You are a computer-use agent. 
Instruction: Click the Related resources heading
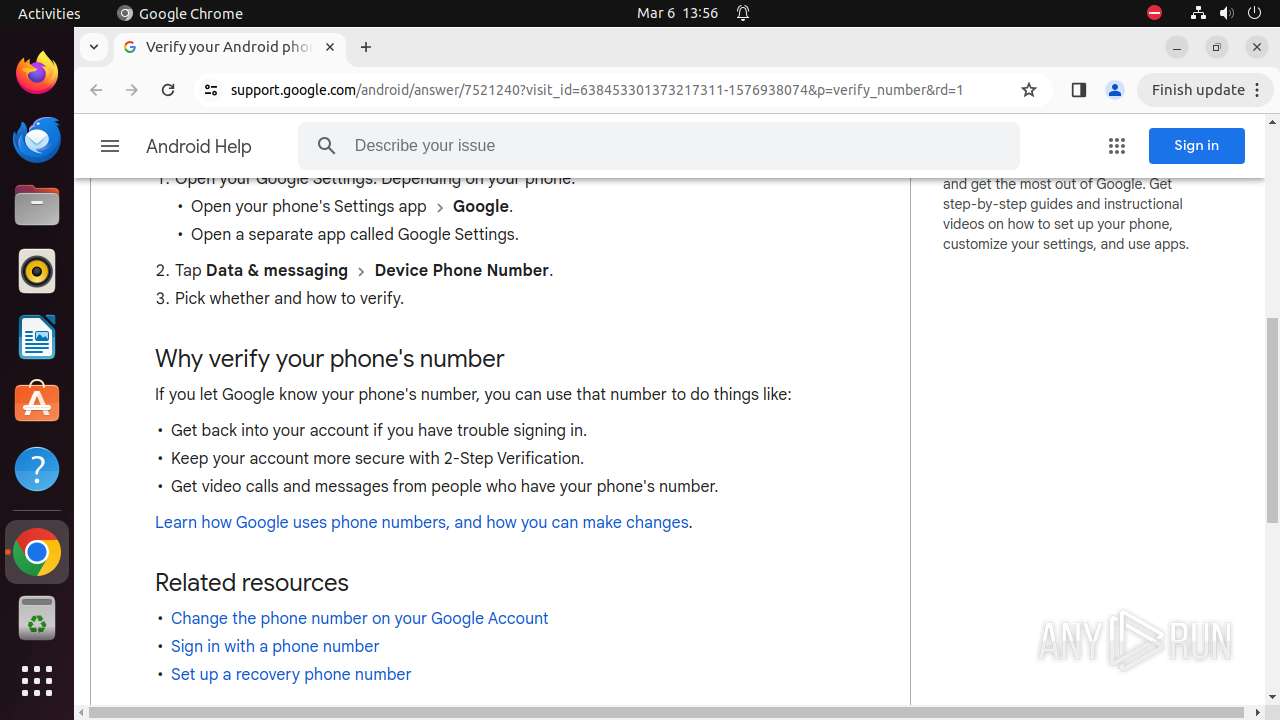click(x=252, y=583)
